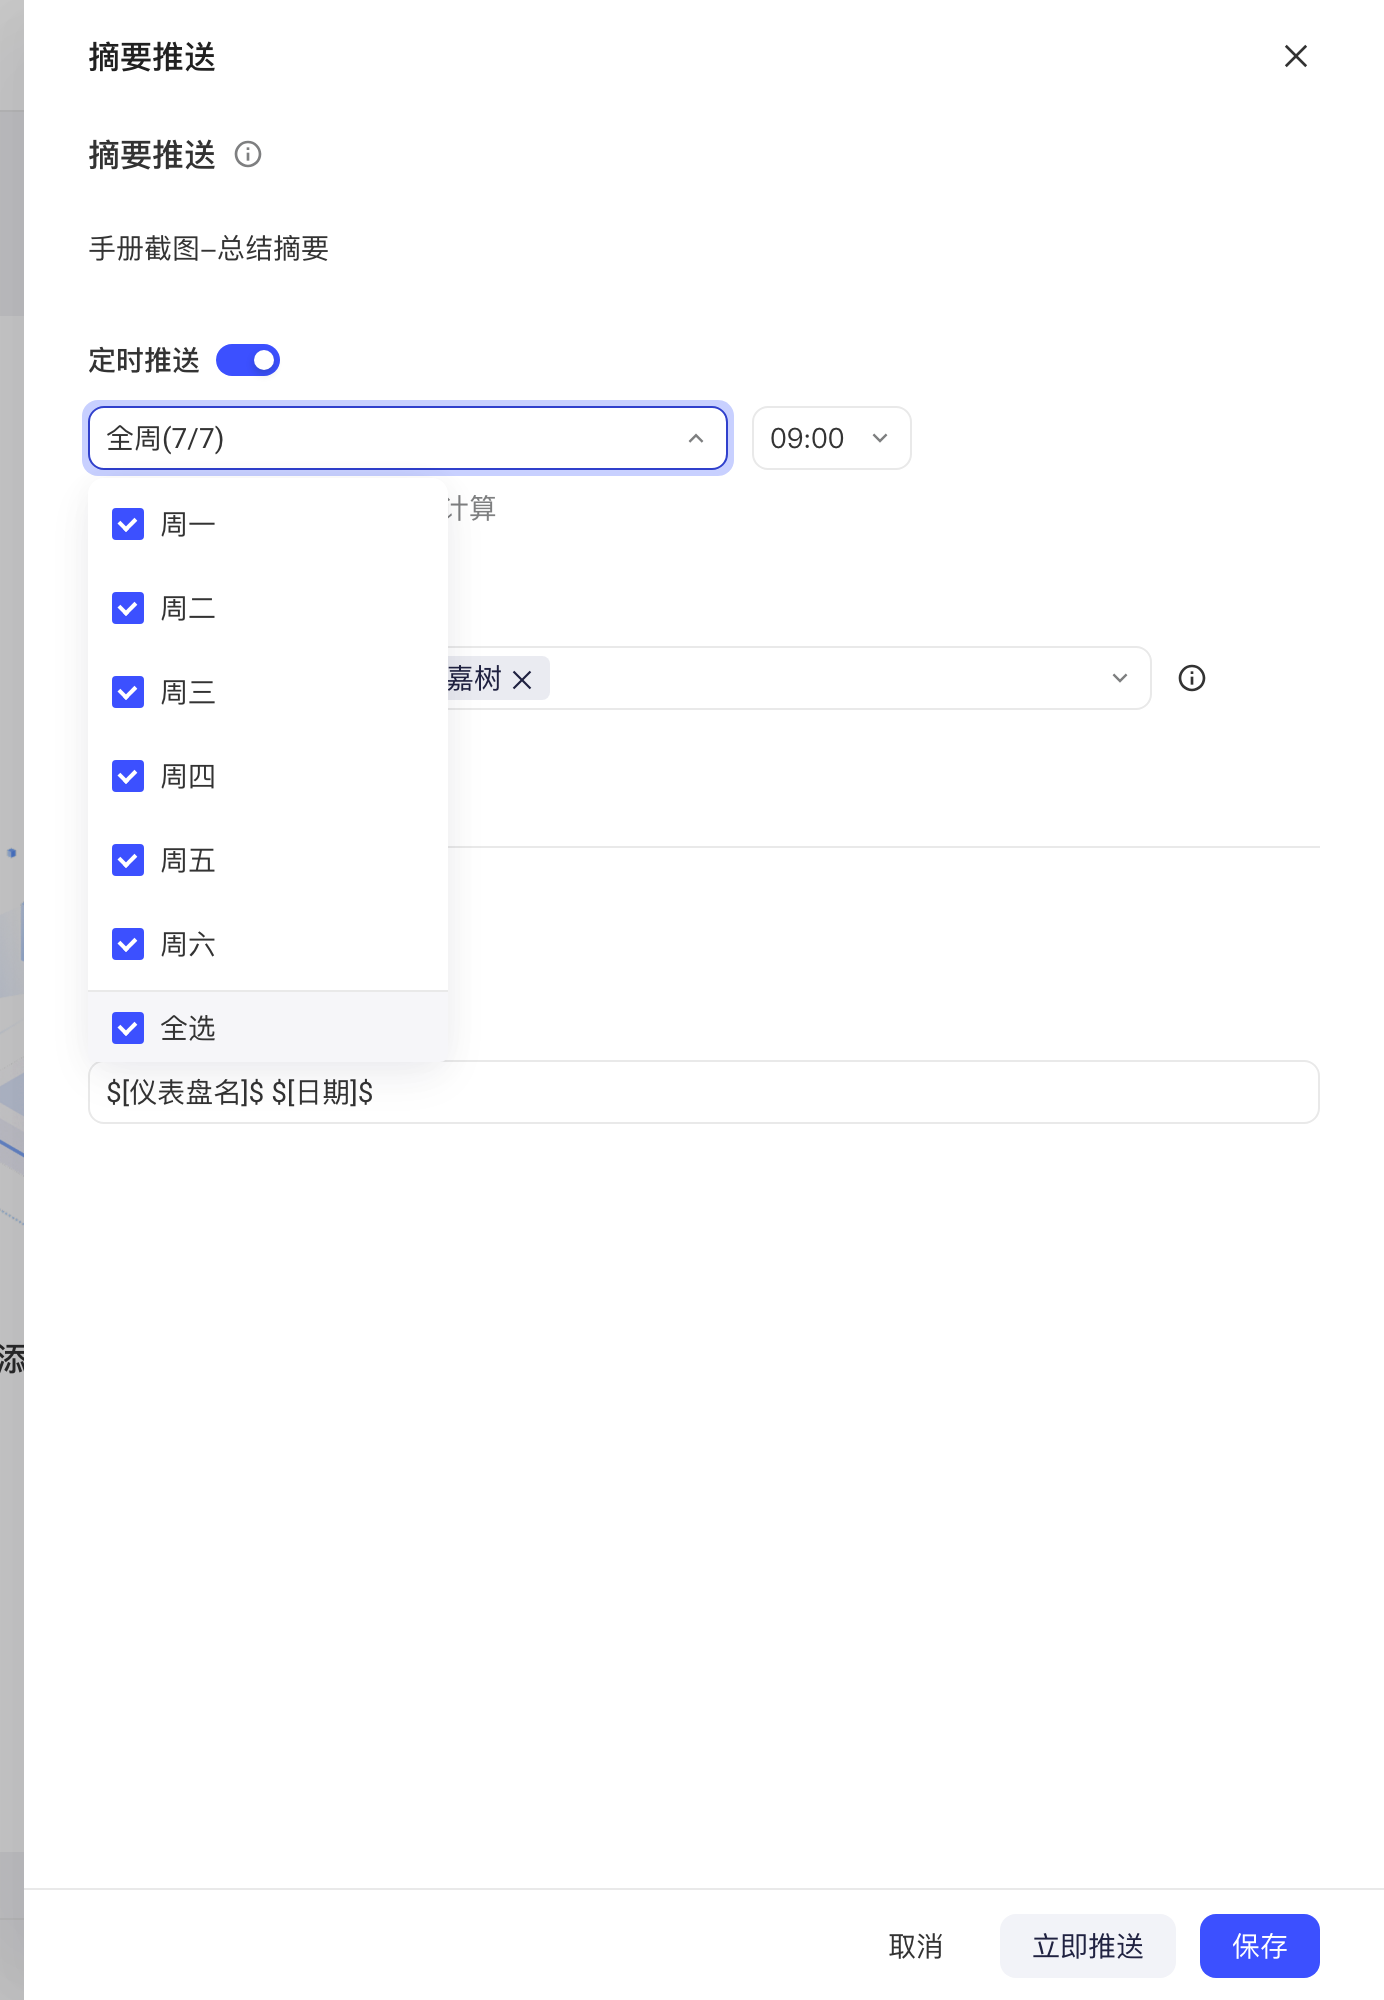Uncheck the 周二 checkbox

pos(128,608)
